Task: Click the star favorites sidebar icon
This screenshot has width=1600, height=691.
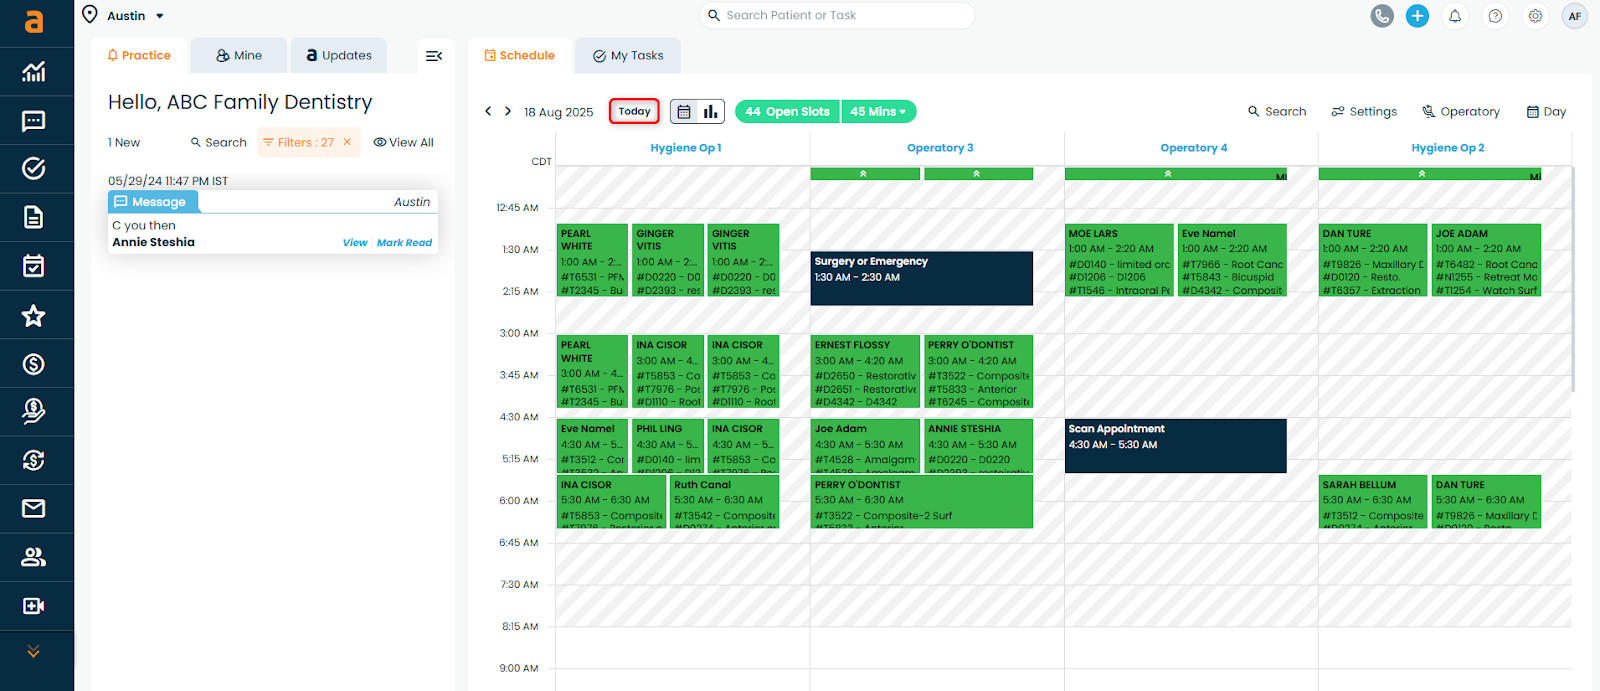Action: [34, 316]
